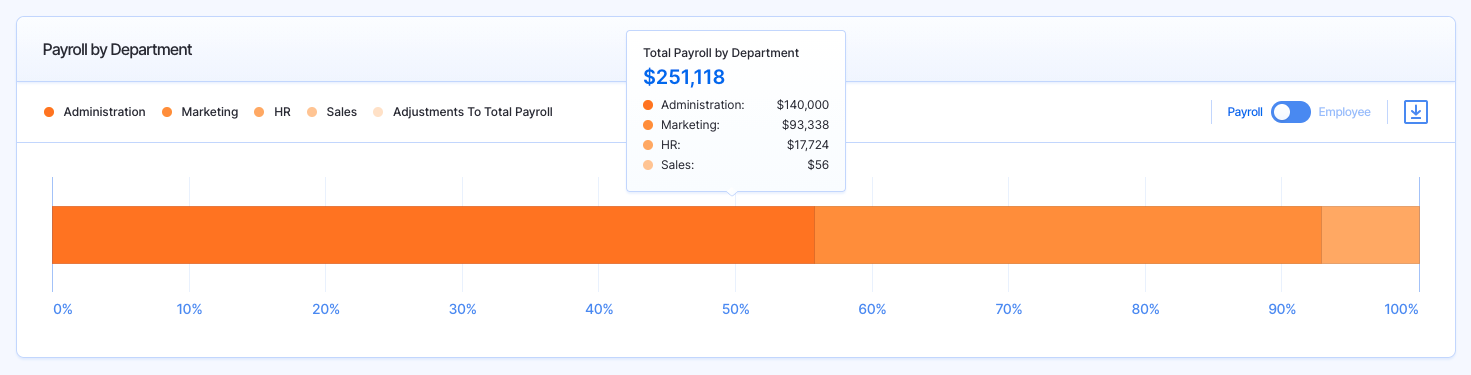The image size is (1471, 375).
Task: Click the Payroll by Department heading
Action: click(117, 49)
